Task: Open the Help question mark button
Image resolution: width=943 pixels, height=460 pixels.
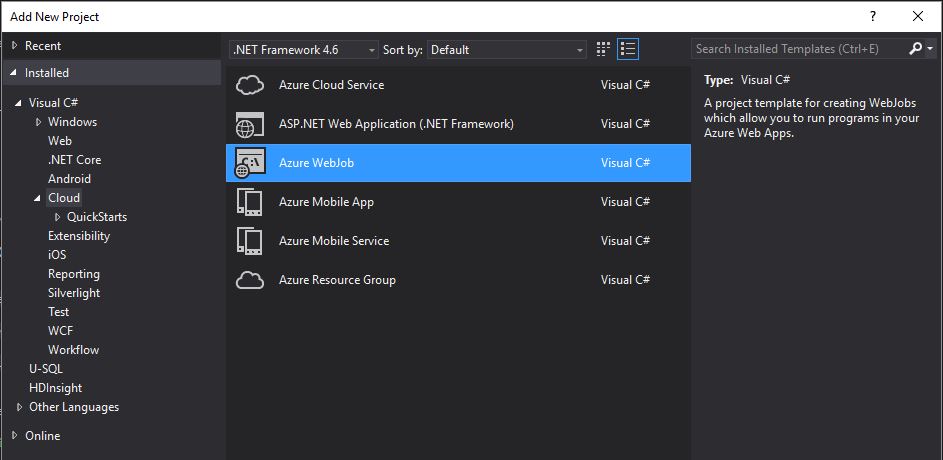Action: click(x=873, y=17)
